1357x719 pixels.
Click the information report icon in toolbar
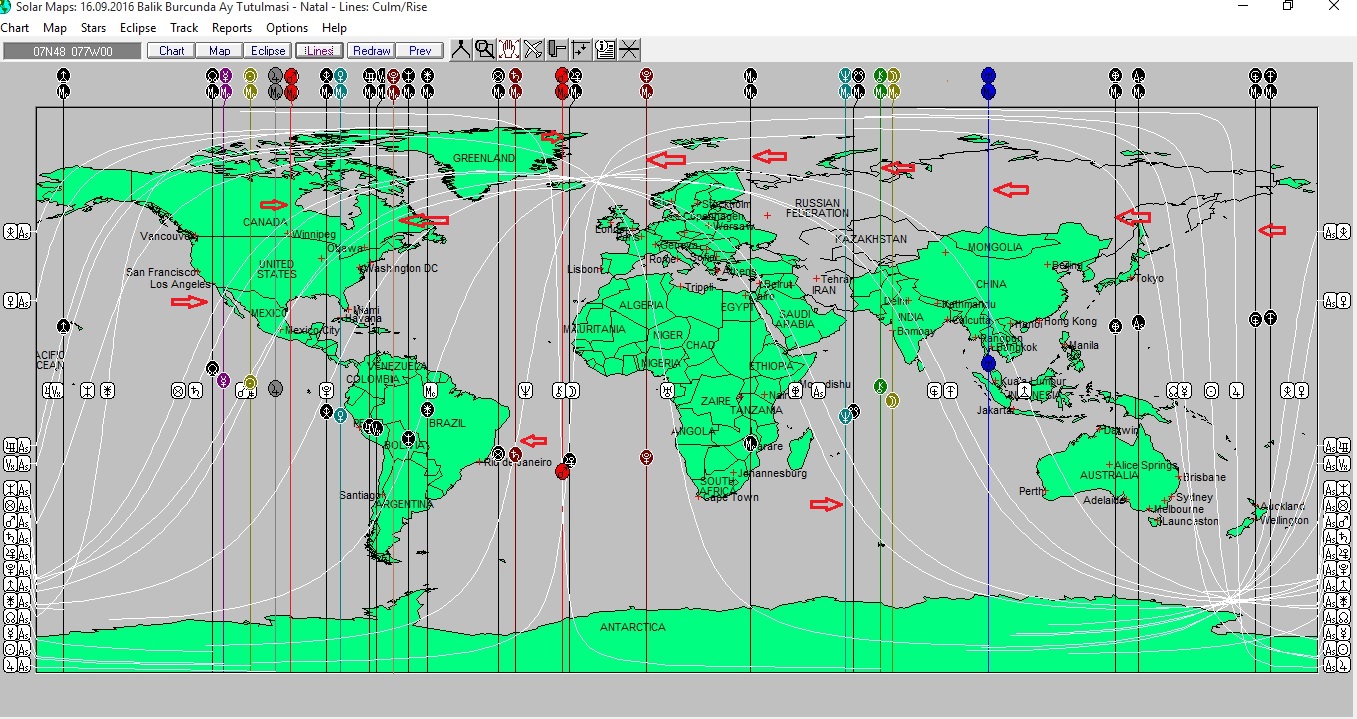(605, 50)
